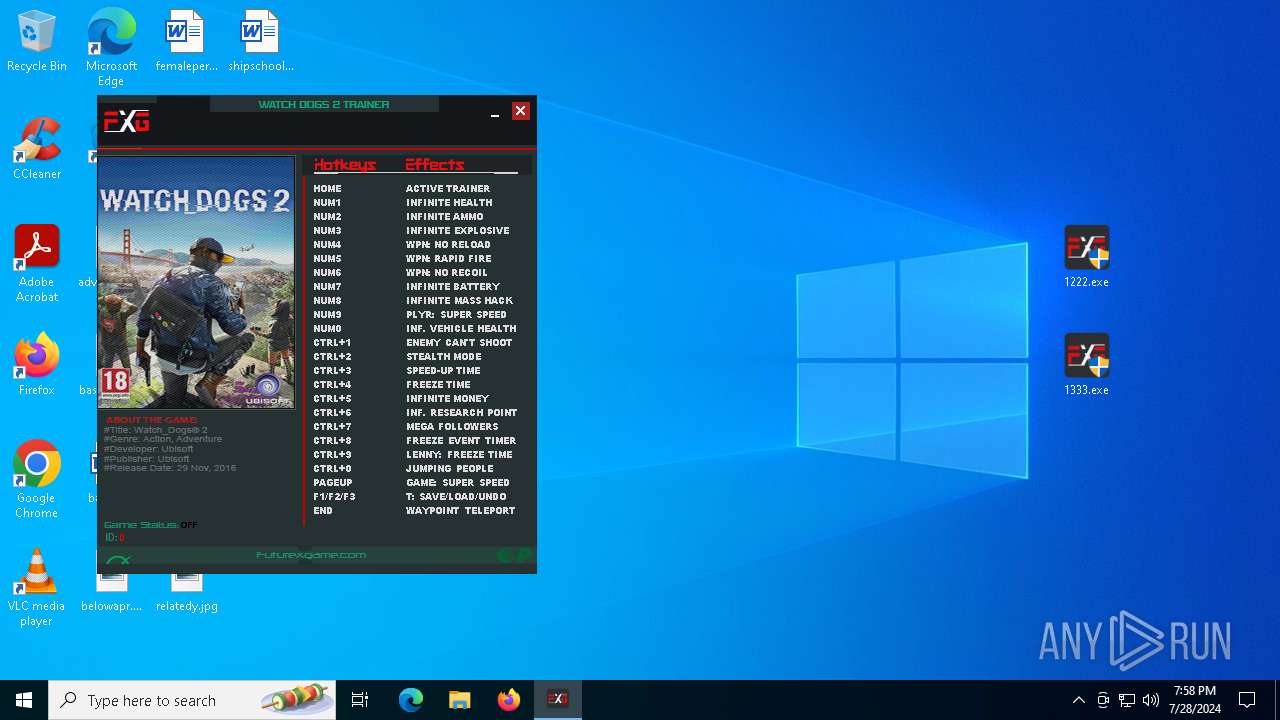Click the first faint green icon at the footer's right end
The image size is (1280, 720).
click(505, 555)
